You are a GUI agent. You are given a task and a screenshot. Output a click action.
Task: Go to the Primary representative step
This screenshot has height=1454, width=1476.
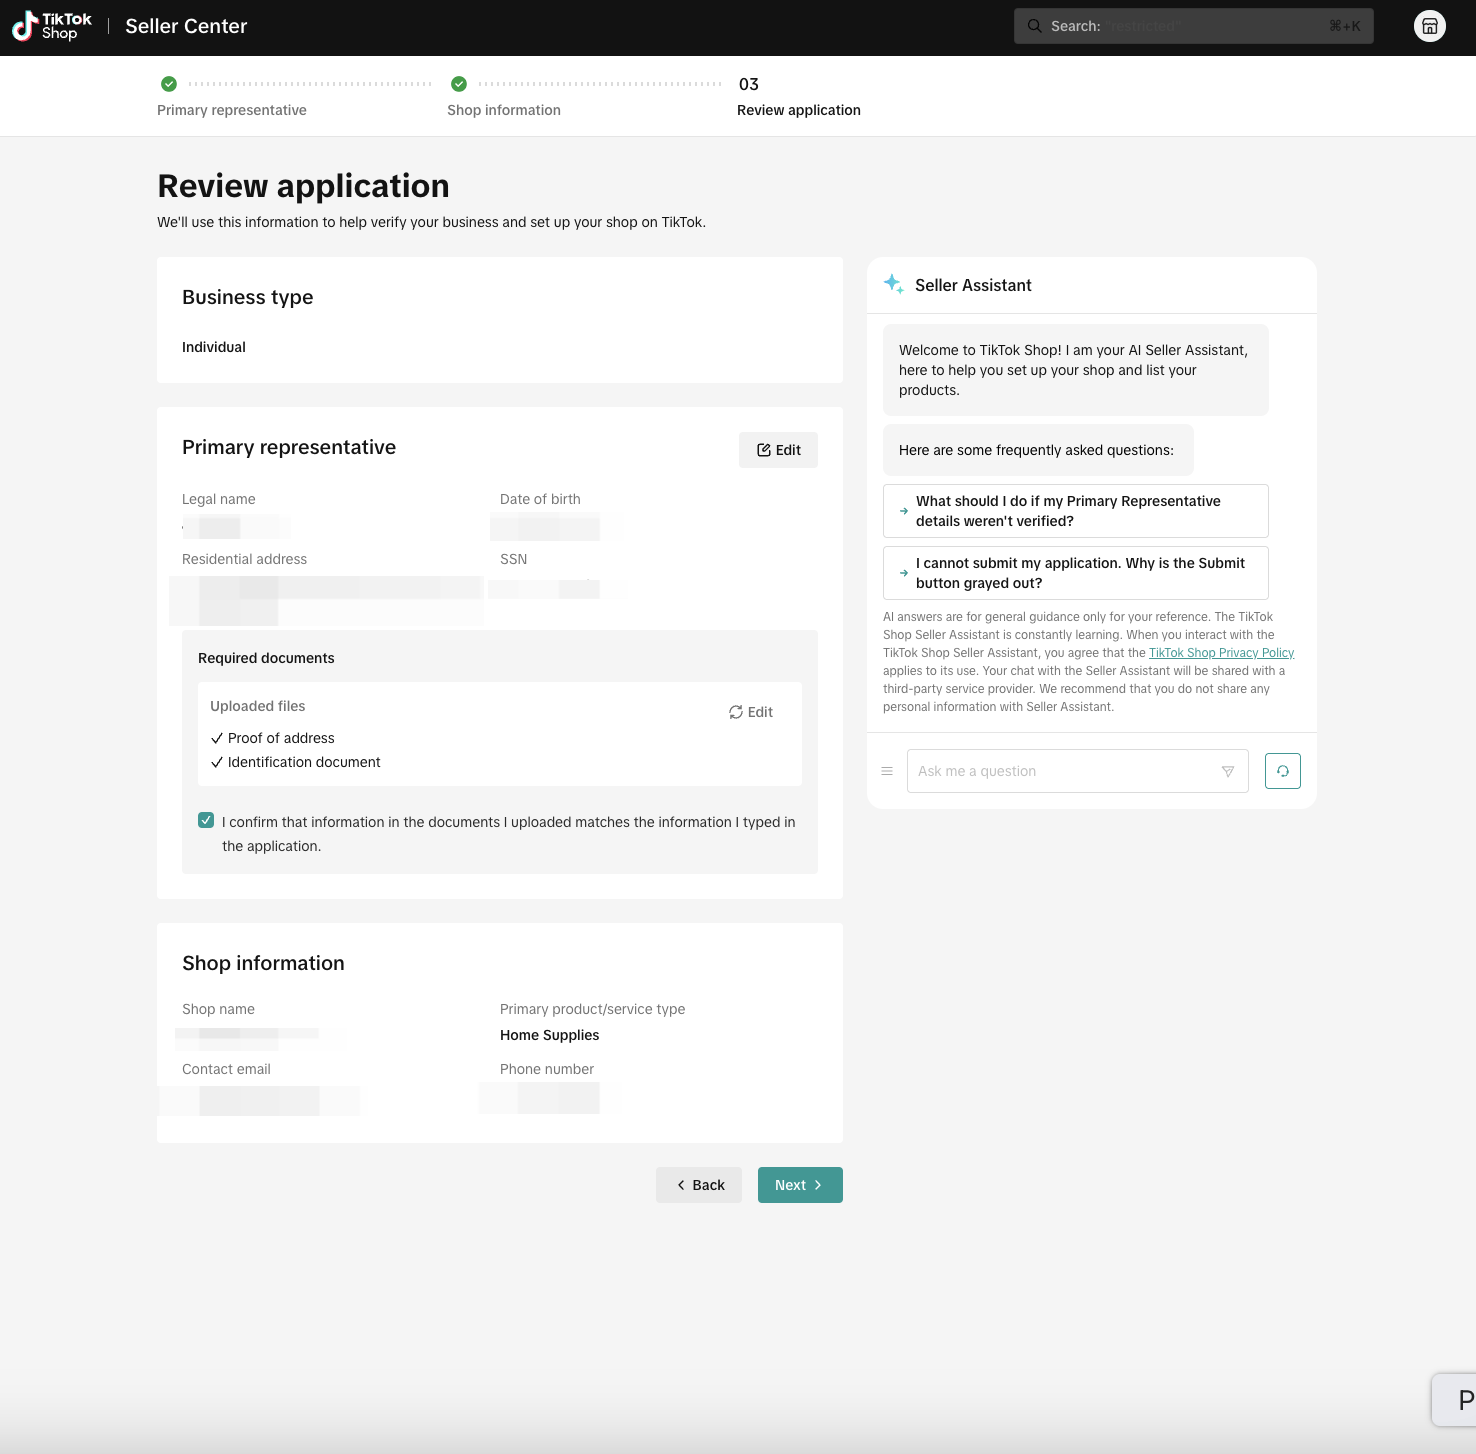[x=232, y=110]
